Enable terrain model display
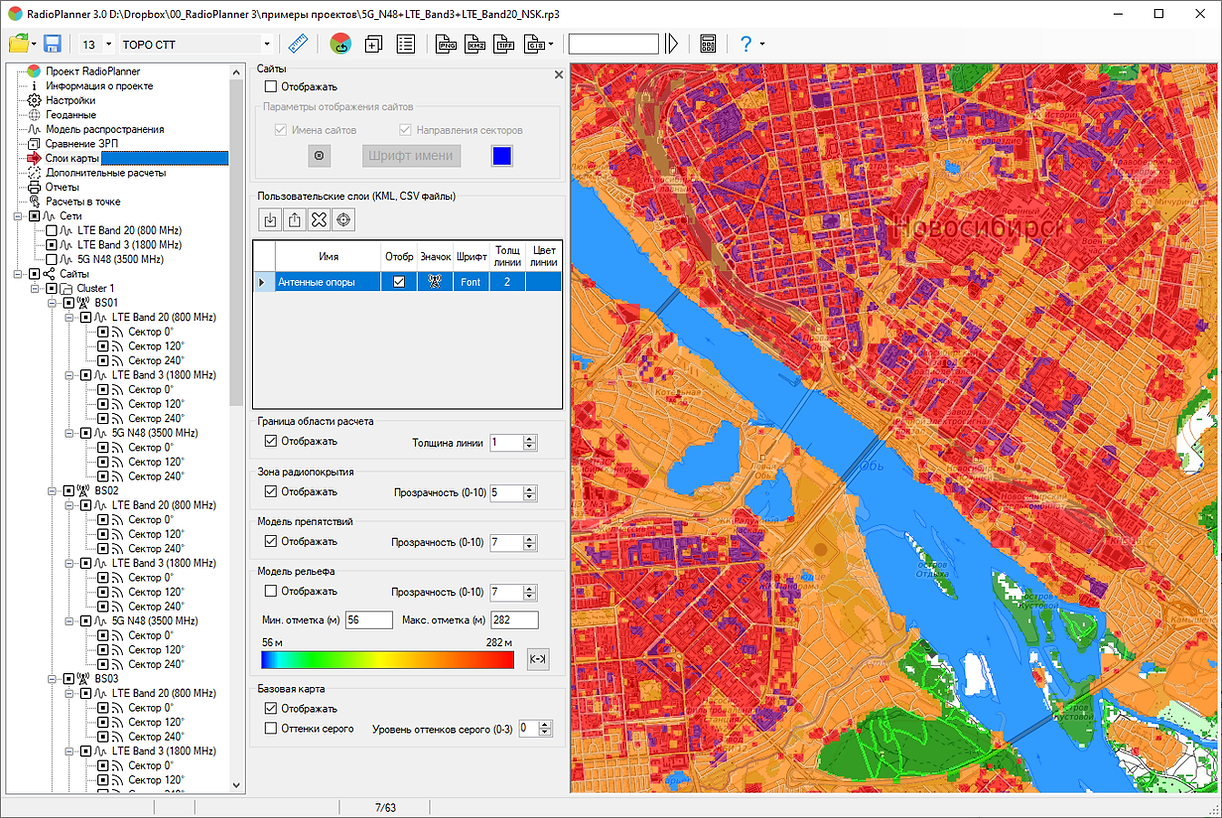 click(271, 591)
